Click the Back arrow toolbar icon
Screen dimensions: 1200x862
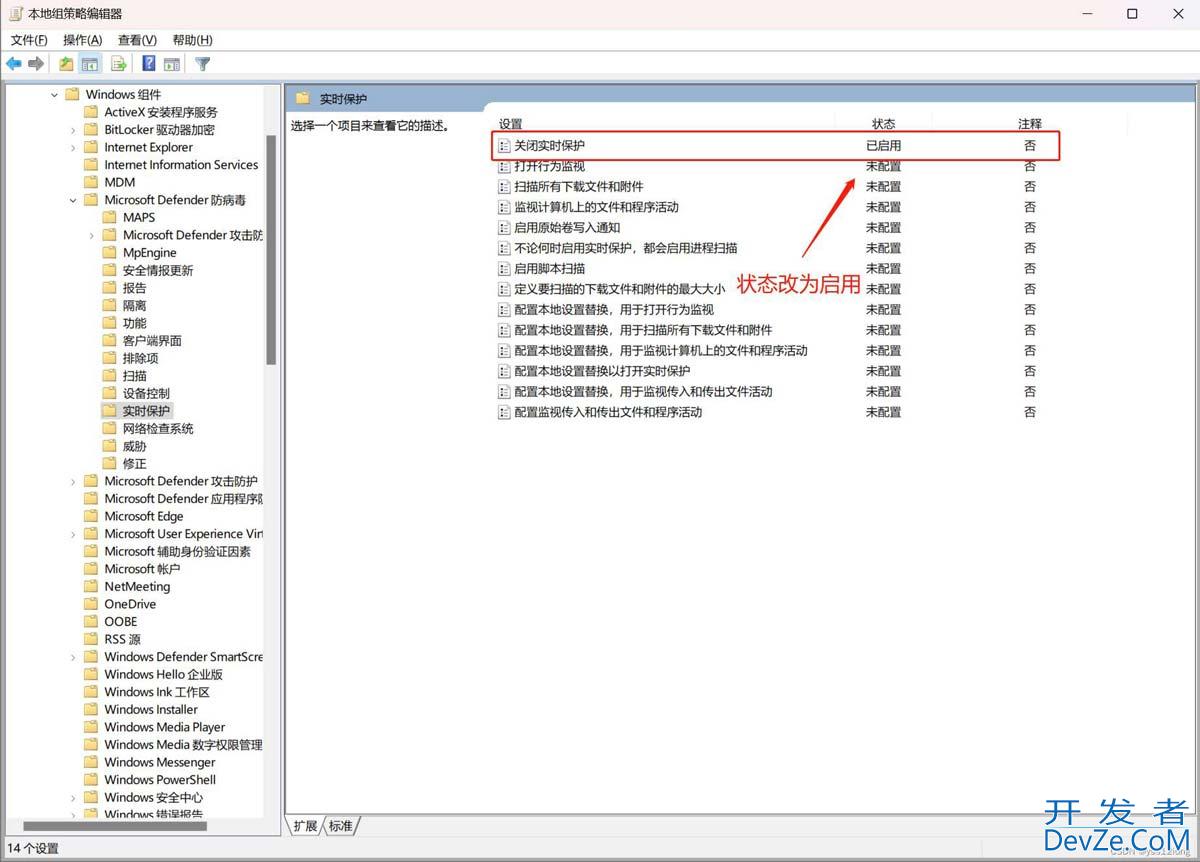(x=14, y=64)
